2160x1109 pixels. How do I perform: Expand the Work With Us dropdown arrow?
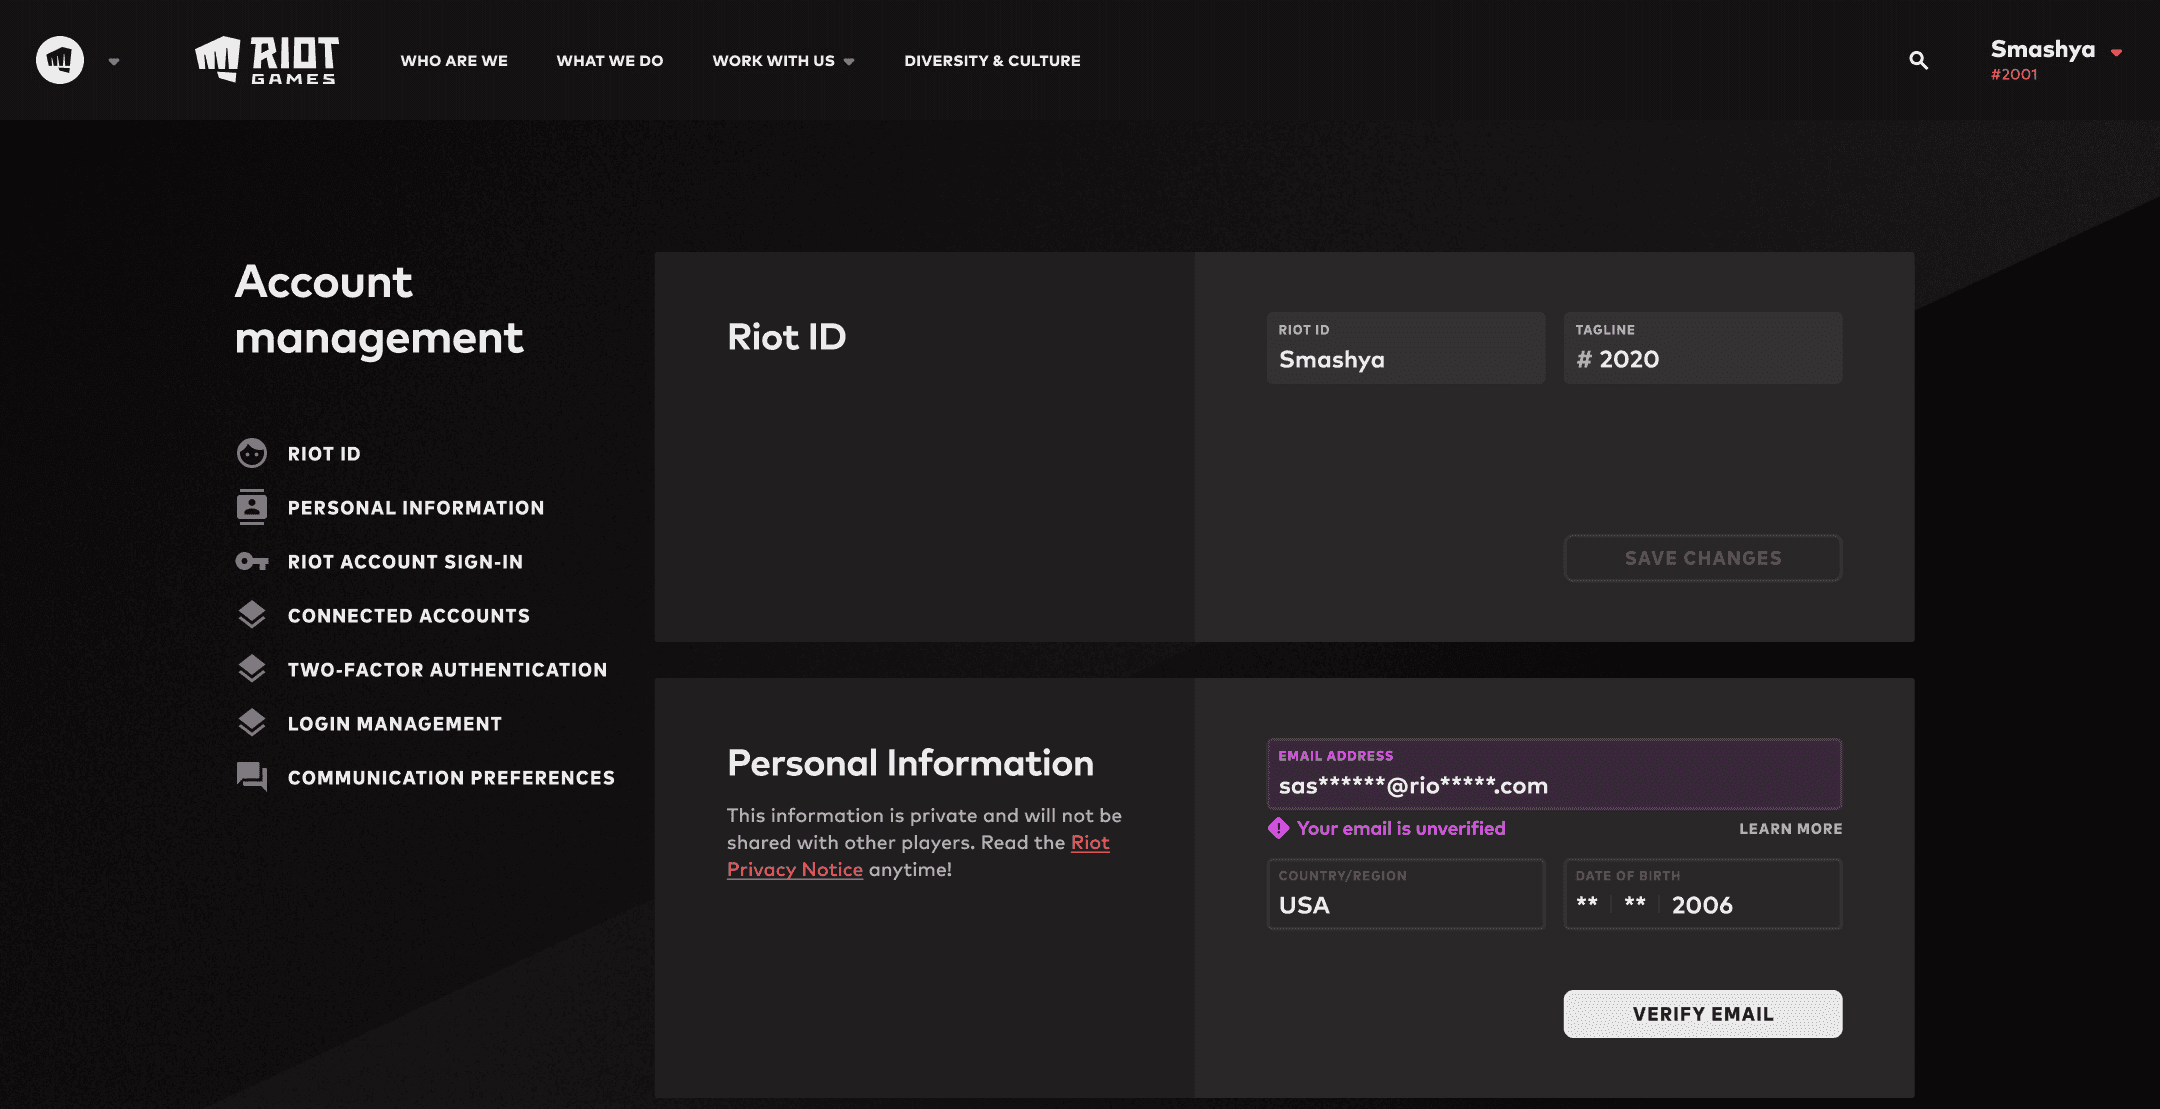point(849,62)
